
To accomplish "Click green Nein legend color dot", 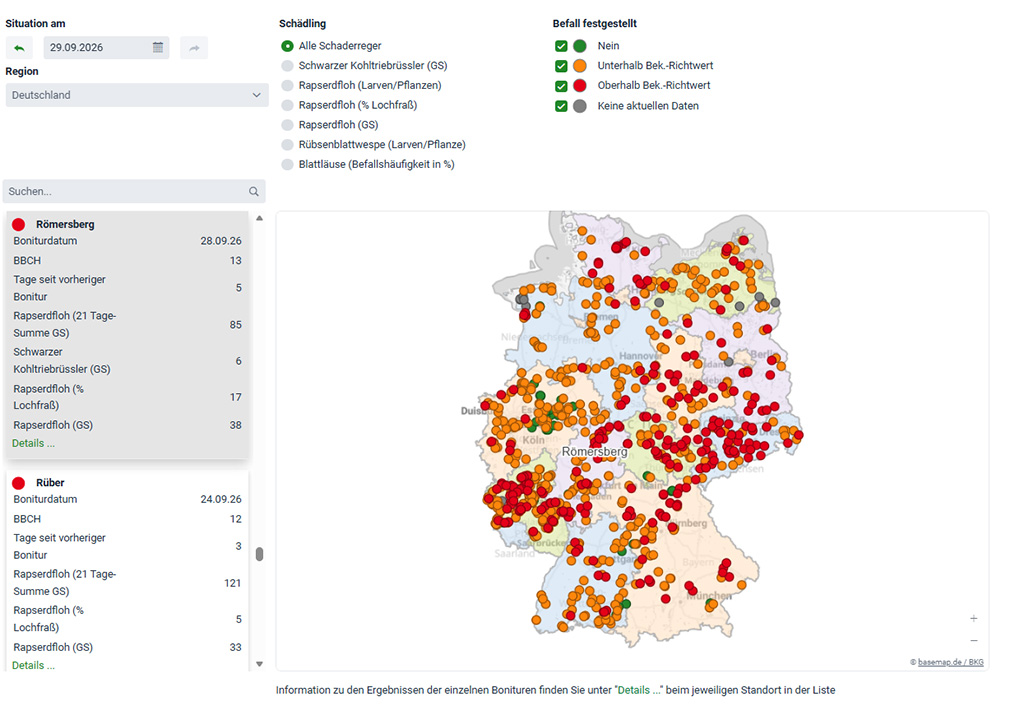I will click(580, 46).
